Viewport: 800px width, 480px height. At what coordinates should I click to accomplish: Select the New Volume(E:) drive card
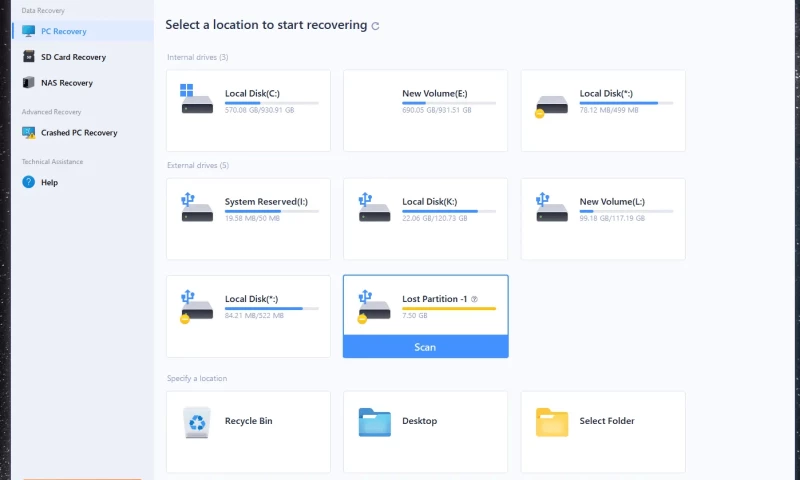tap(426, 111)
